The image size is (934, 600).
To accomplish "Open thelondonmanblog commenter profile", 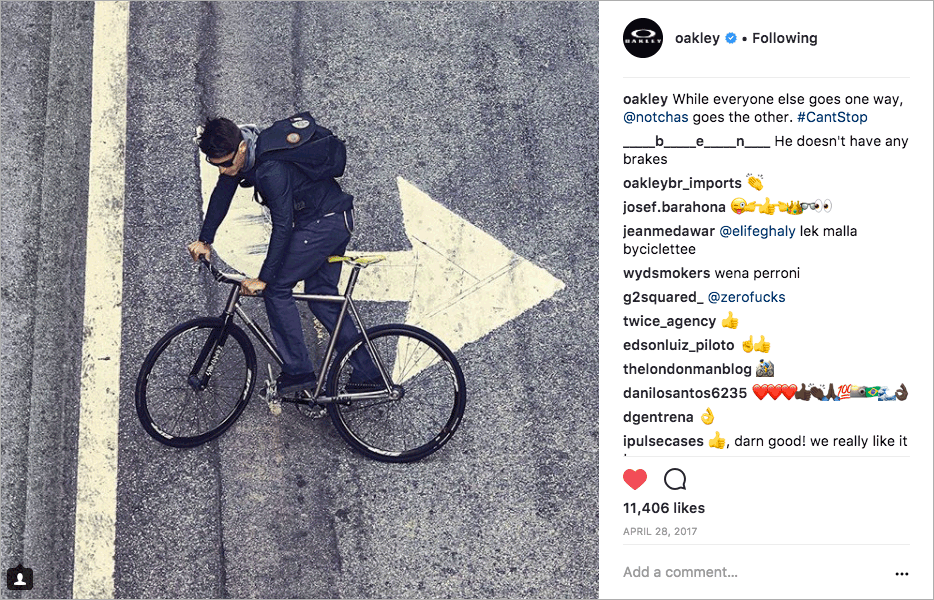I will [687, 369].
